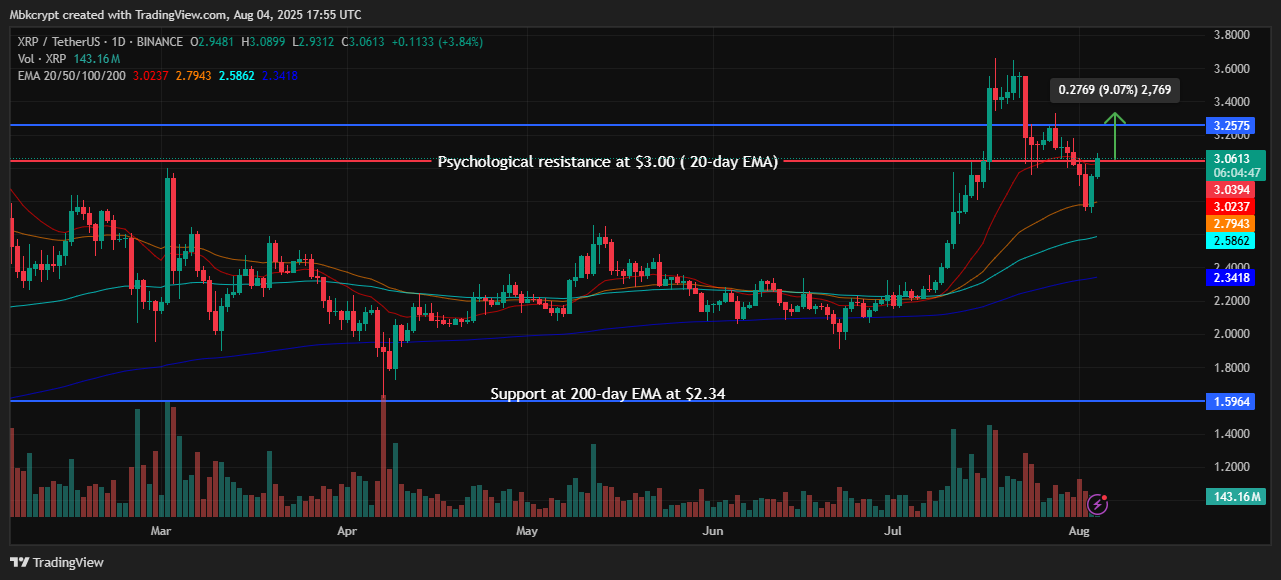Click the teal 3.0613 current price label
The width and height of the screenshot is (1281, 580).
[1231, 158]
